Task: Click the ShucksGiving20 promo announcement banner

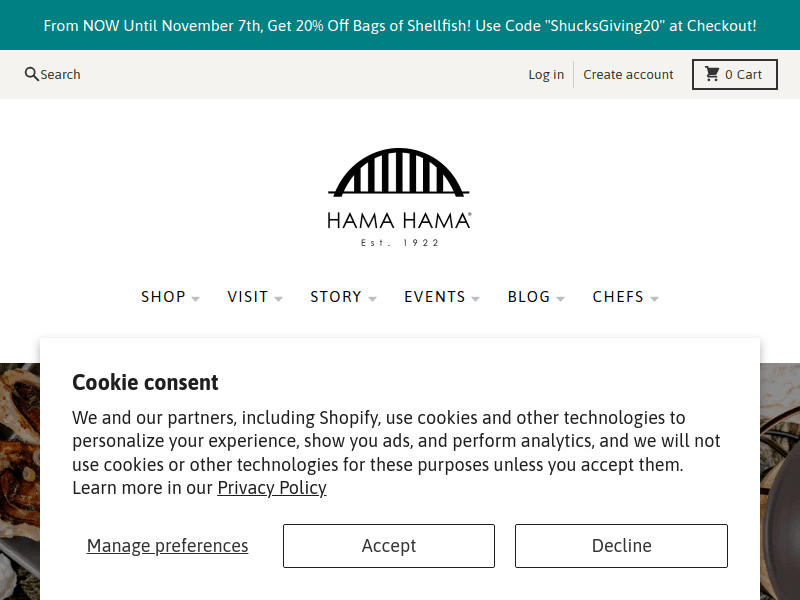Action: click(x=400, y=25)
